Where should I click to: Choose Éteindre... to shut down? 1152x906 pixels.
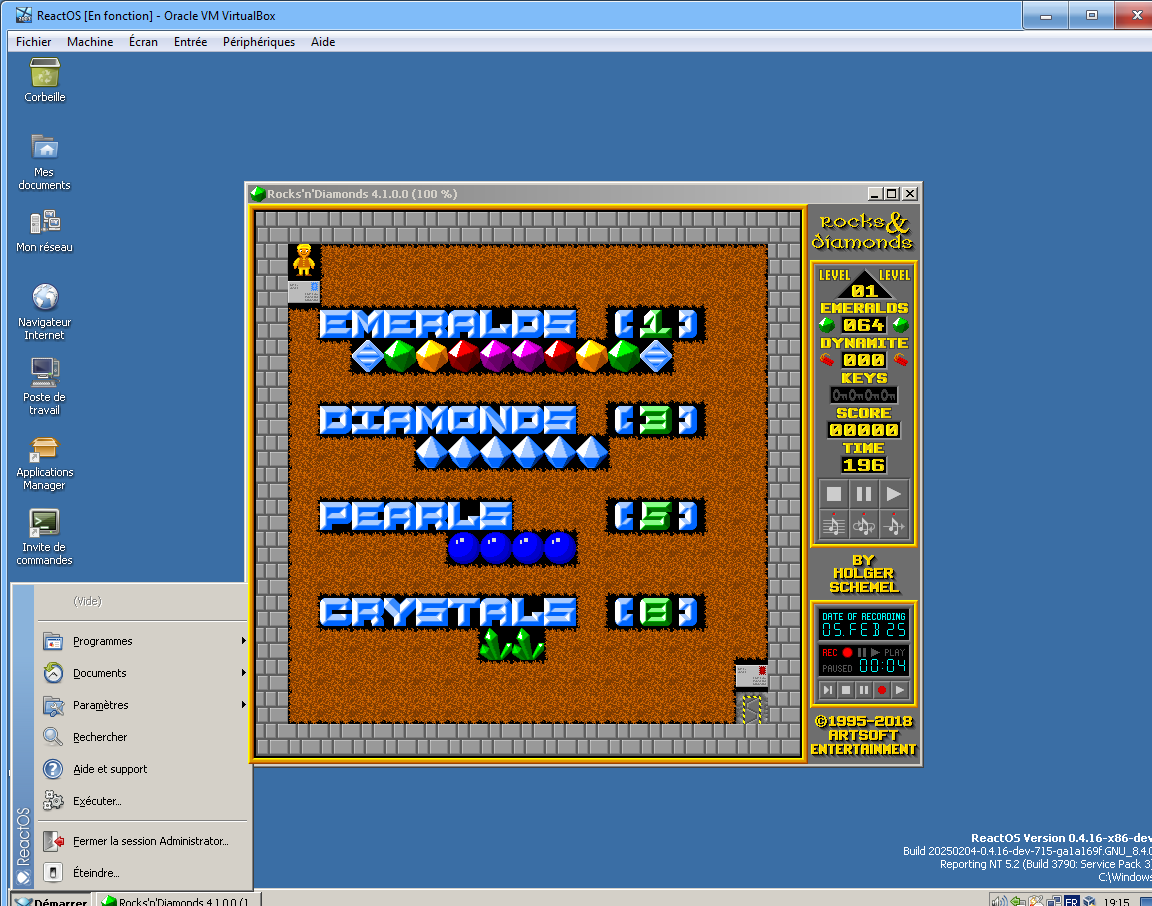(143, 873)
